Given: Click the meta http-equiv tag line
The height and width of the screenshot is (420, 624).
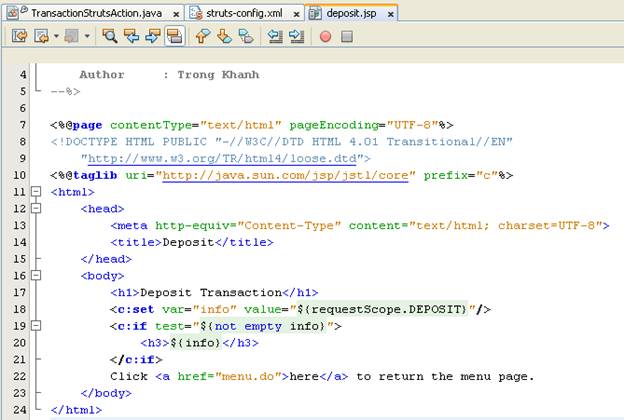Looking at the screenshot, I should coord(360,225).
